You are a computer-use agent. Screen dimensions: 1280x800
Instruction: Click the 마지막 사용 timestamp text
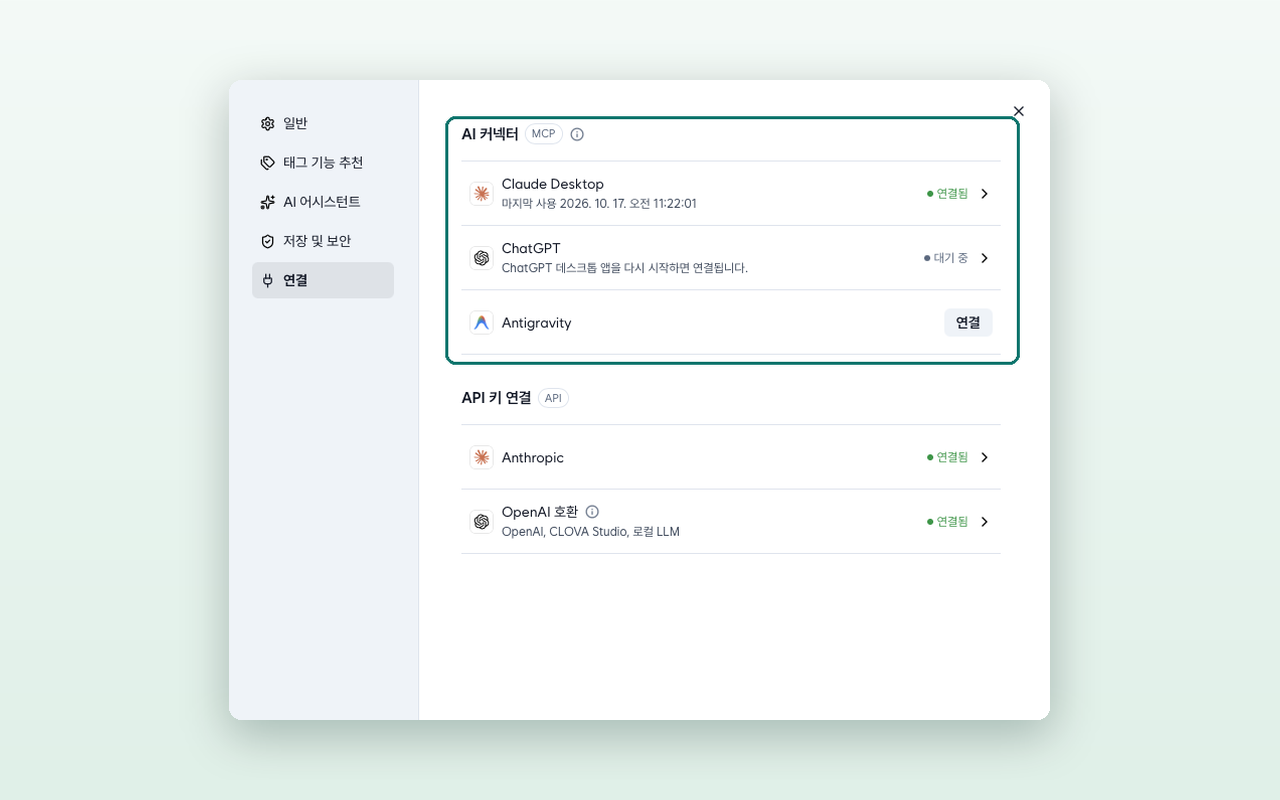pos(599,203)
